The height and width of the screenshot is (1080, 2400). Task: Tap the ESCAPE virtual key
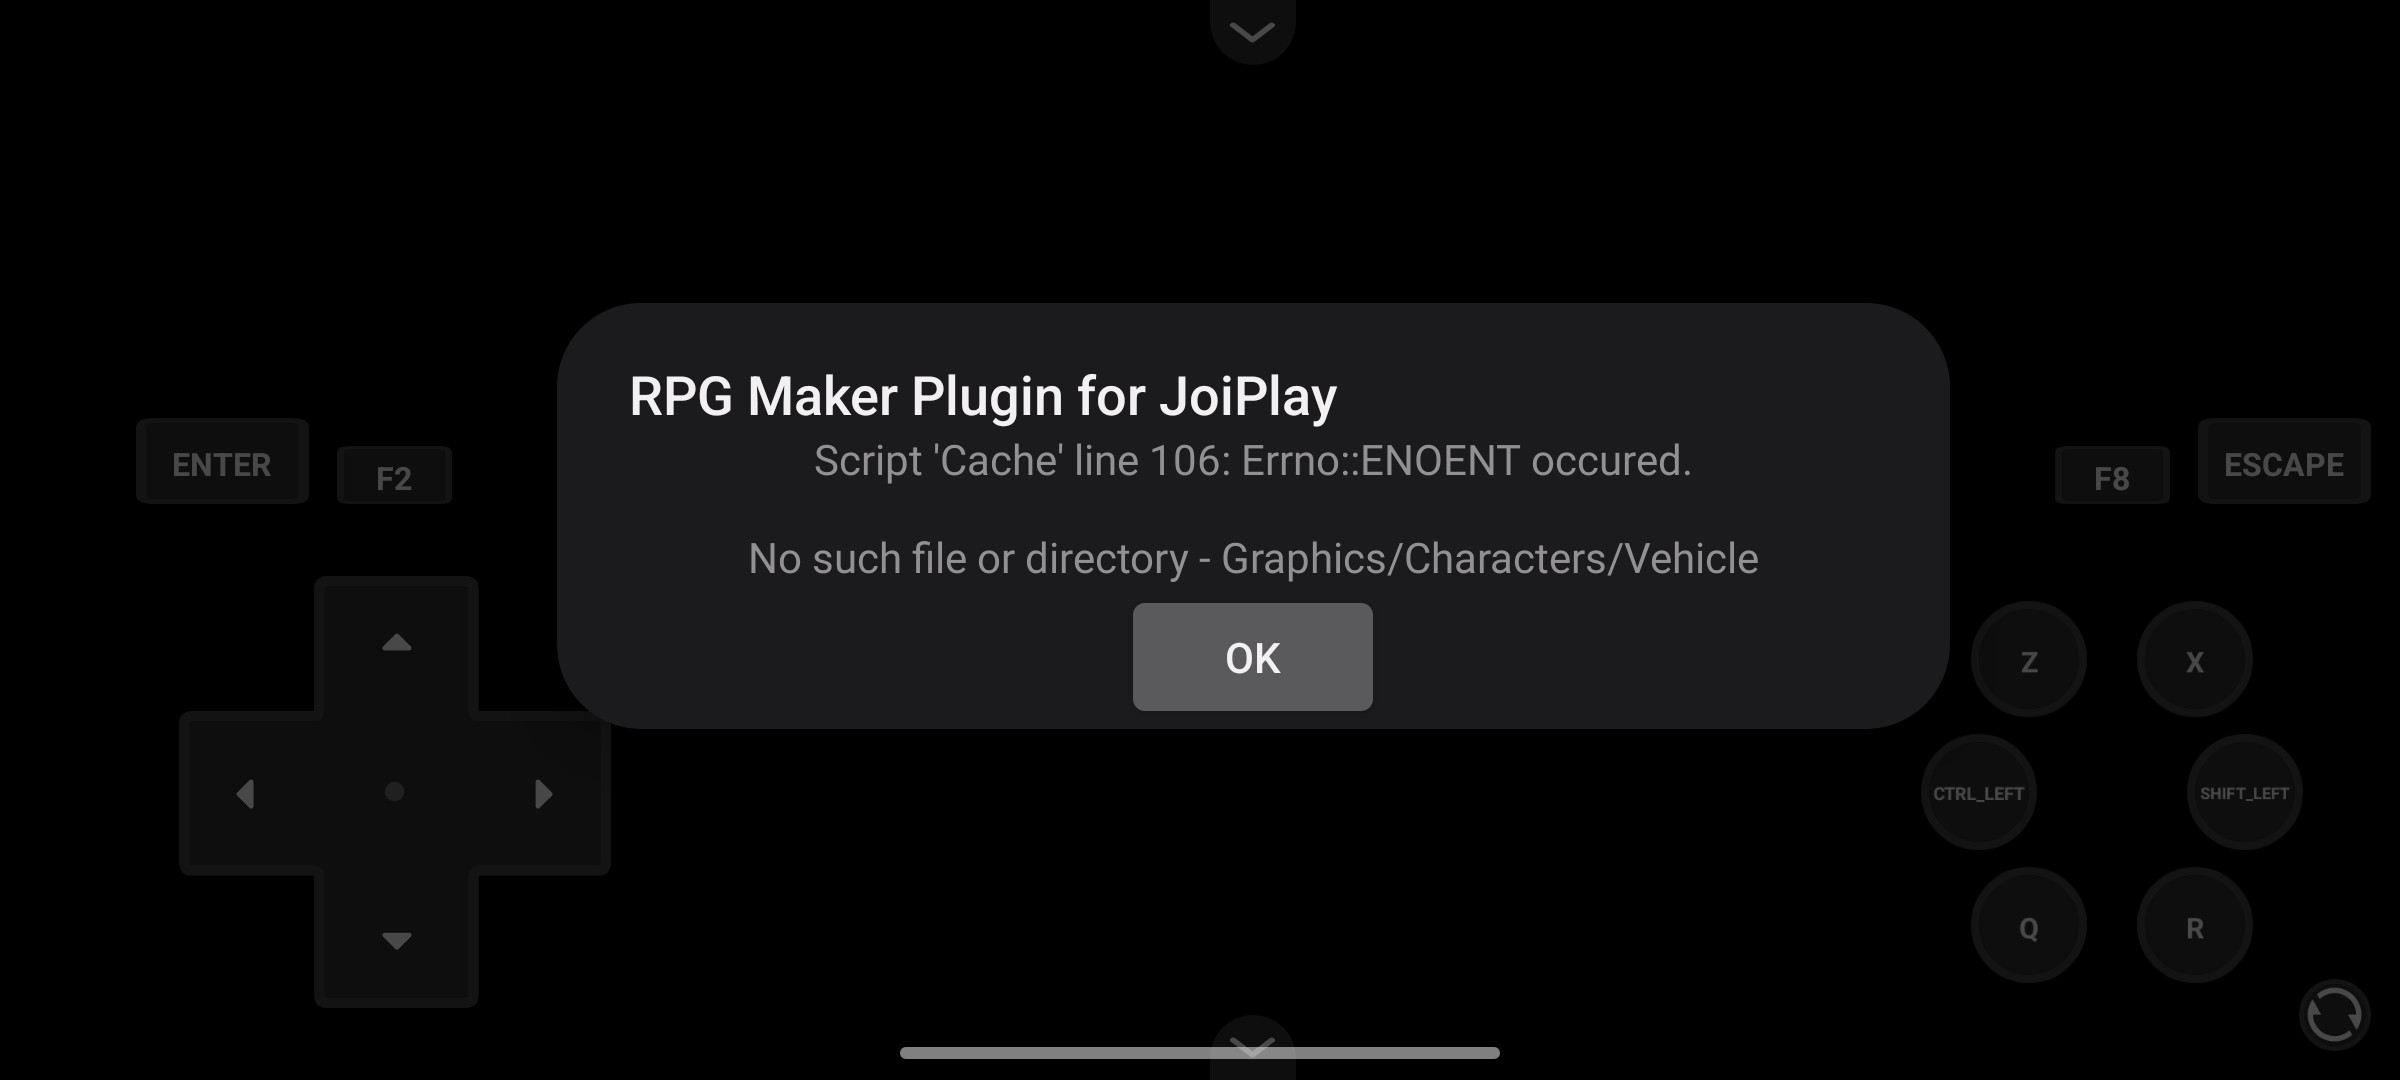pos(2284,462)
